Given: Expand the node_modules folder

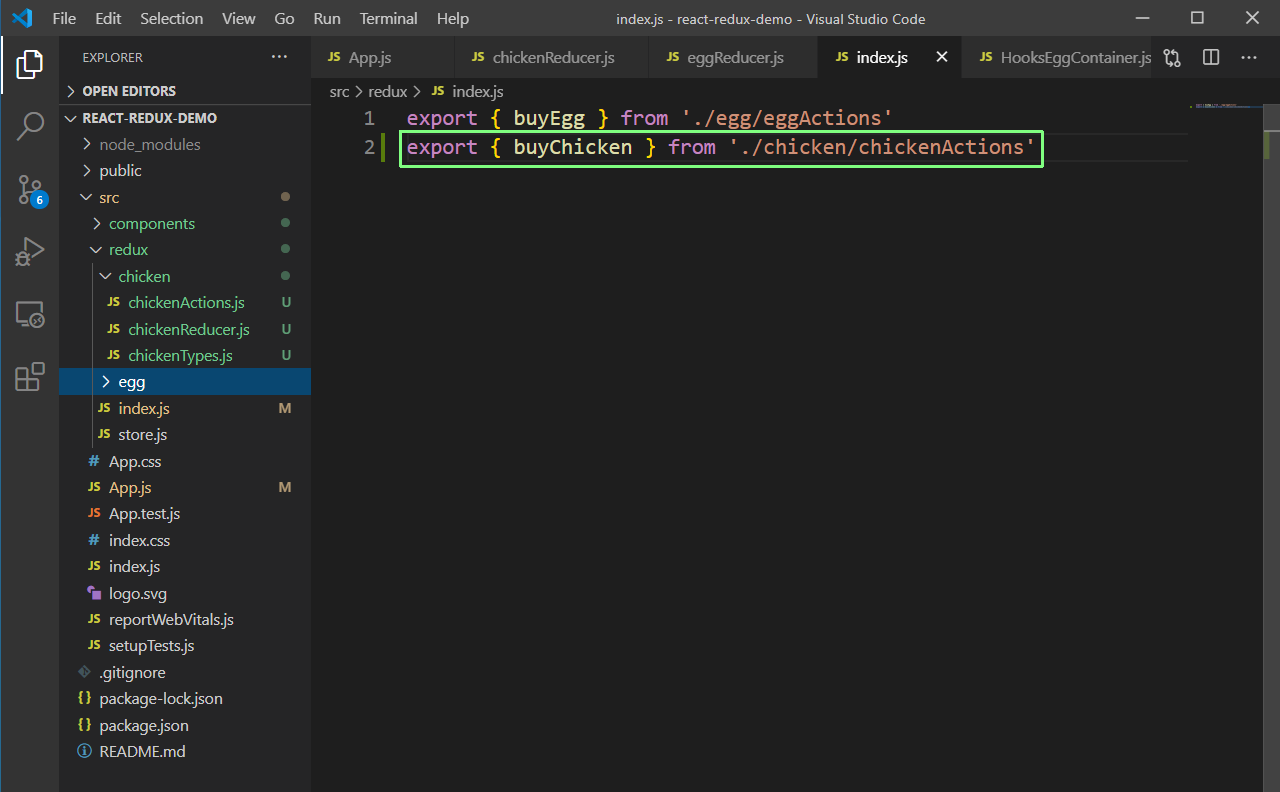Looking at the screenshot, I should [x=185, y=144].
